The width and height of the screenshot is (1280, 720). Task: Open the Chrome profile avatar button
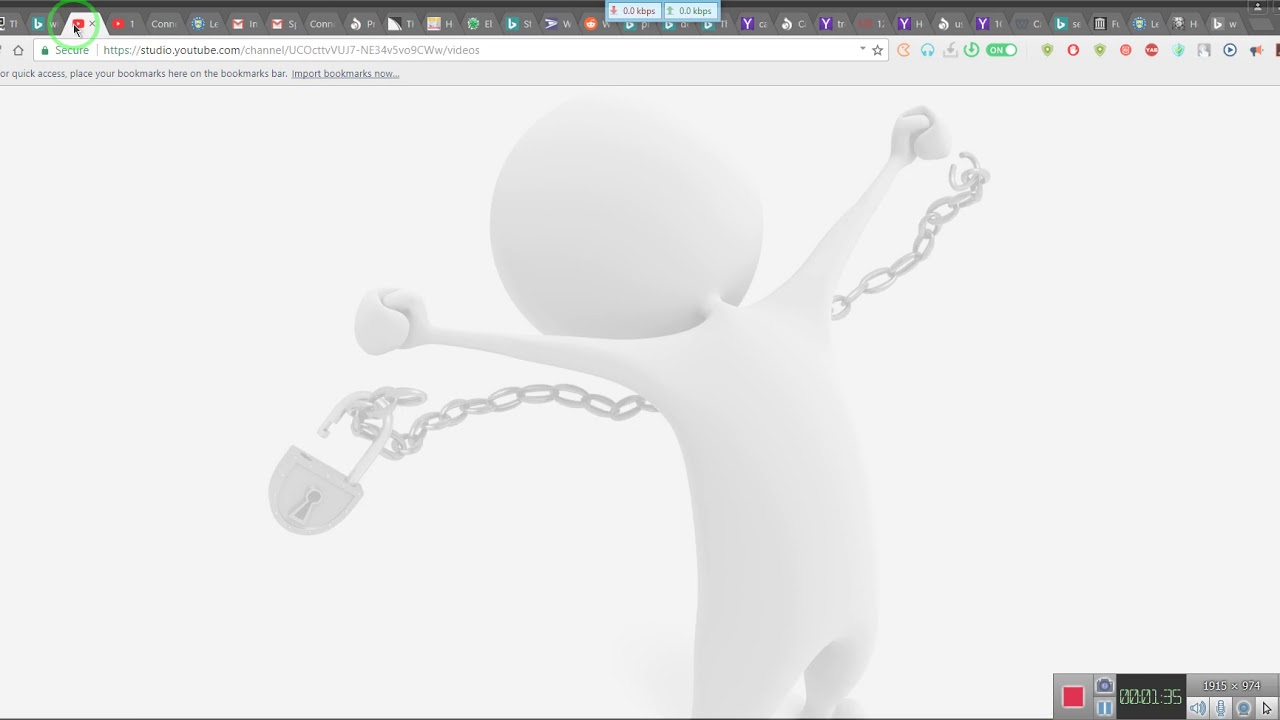point(1258,7)
